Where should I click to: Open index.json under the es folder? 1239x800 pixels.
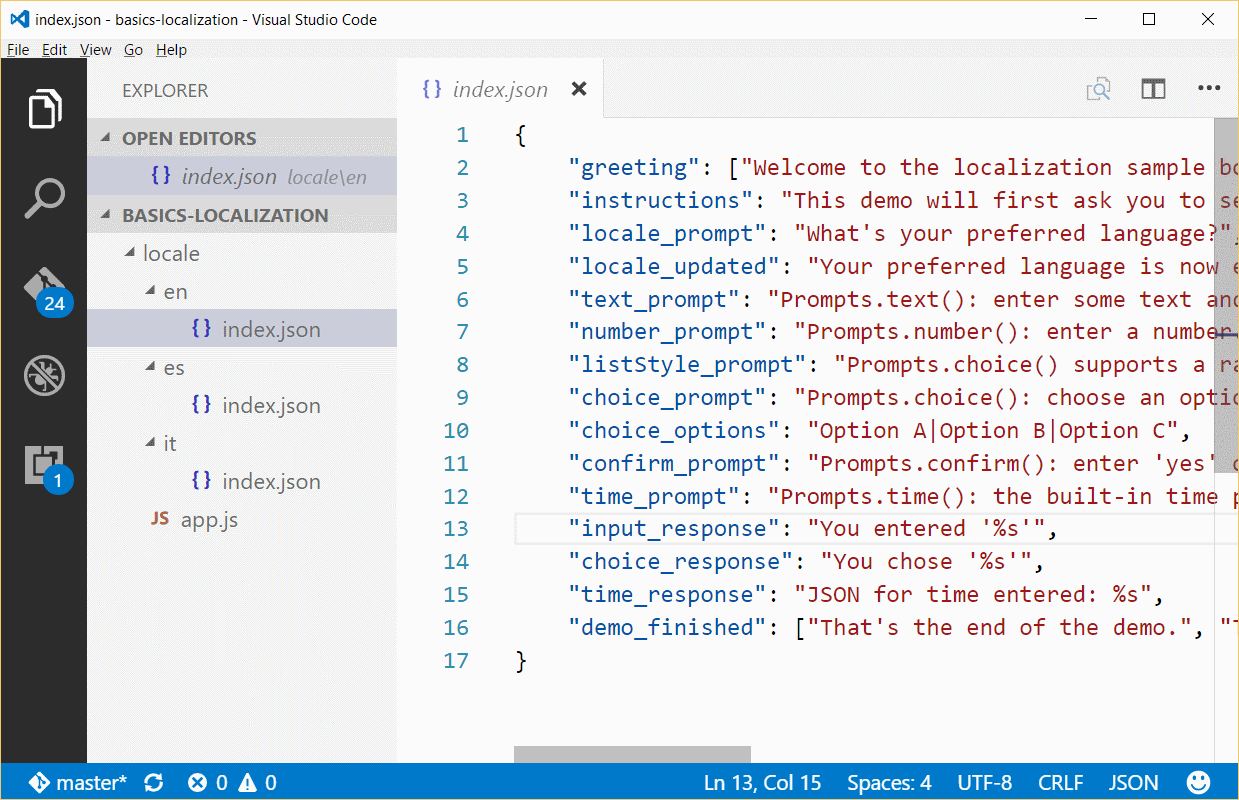(242, 405)
